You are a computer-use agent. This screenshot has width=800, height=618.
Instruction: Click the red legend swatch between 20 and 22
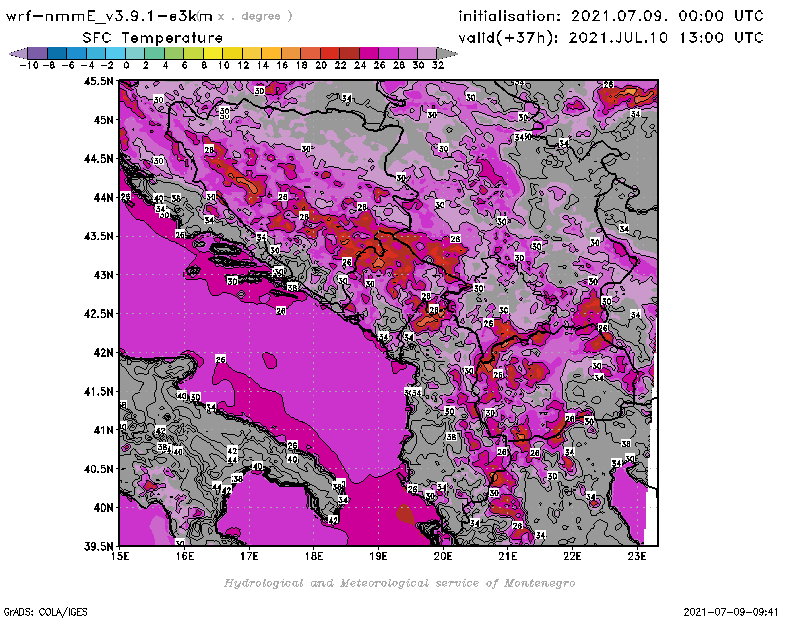(330, 53)
